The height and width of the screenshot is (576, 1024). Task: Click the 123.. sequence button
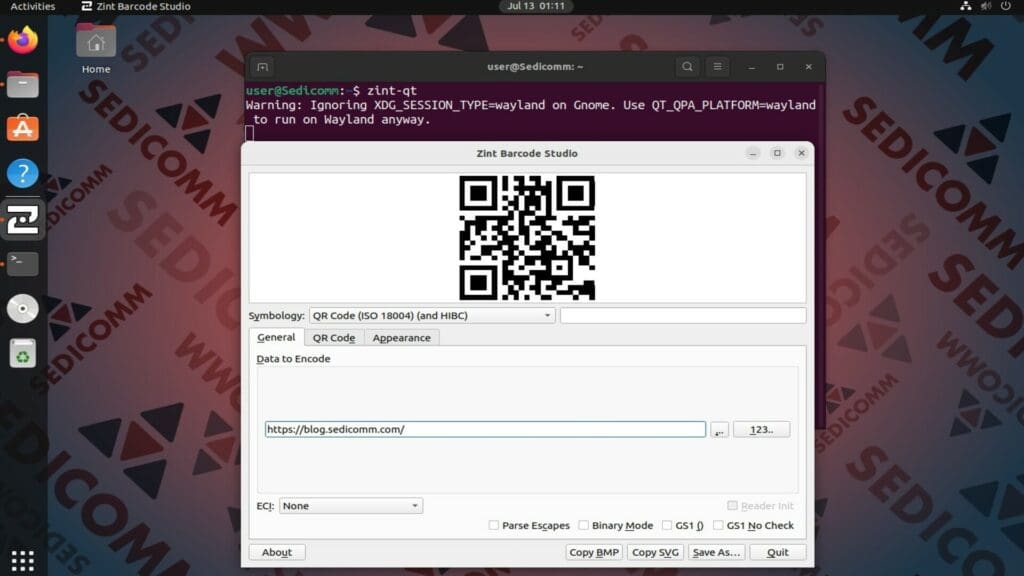(761, 430)
